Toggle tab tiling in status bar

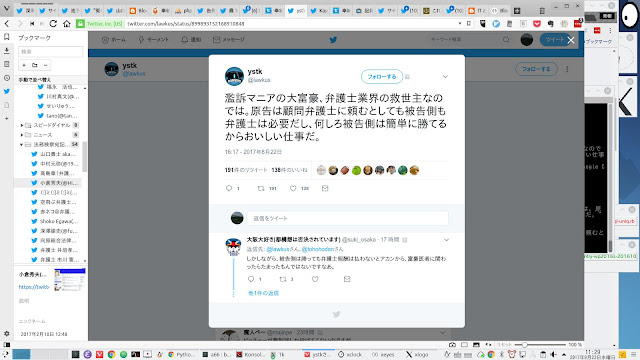464,344
